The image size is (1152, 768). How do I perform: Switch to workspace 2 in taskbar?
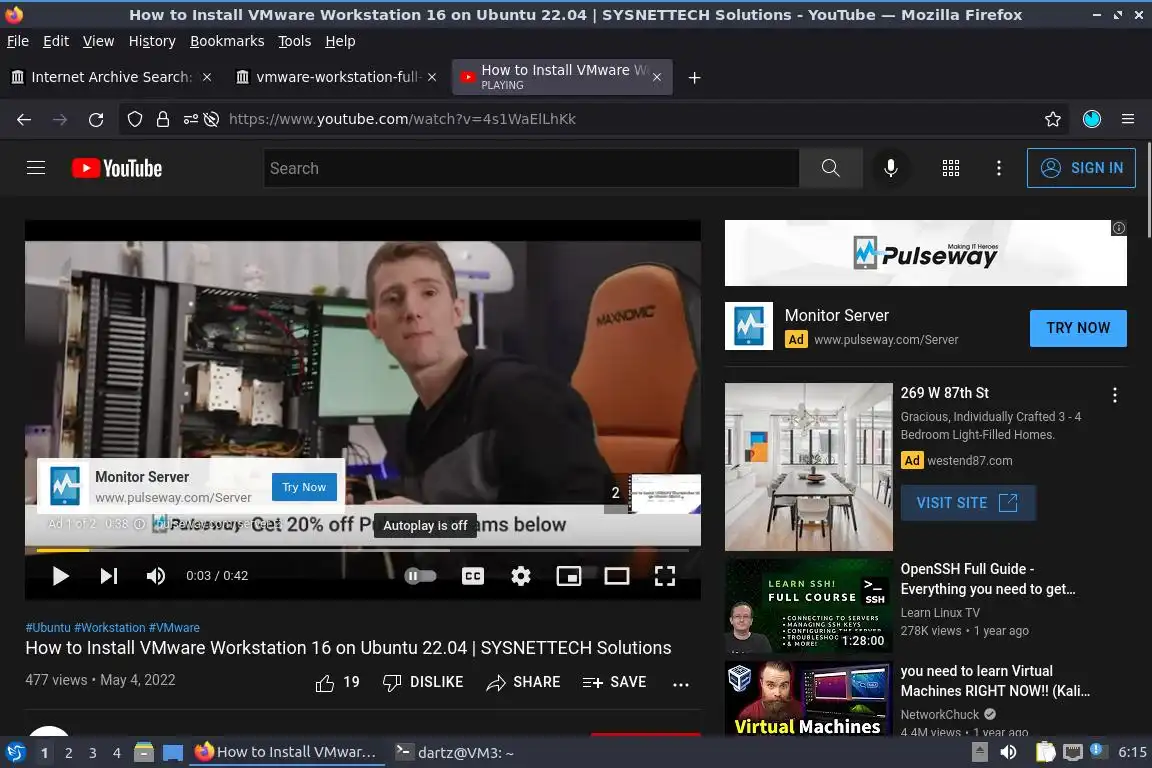tap(68, 753)
